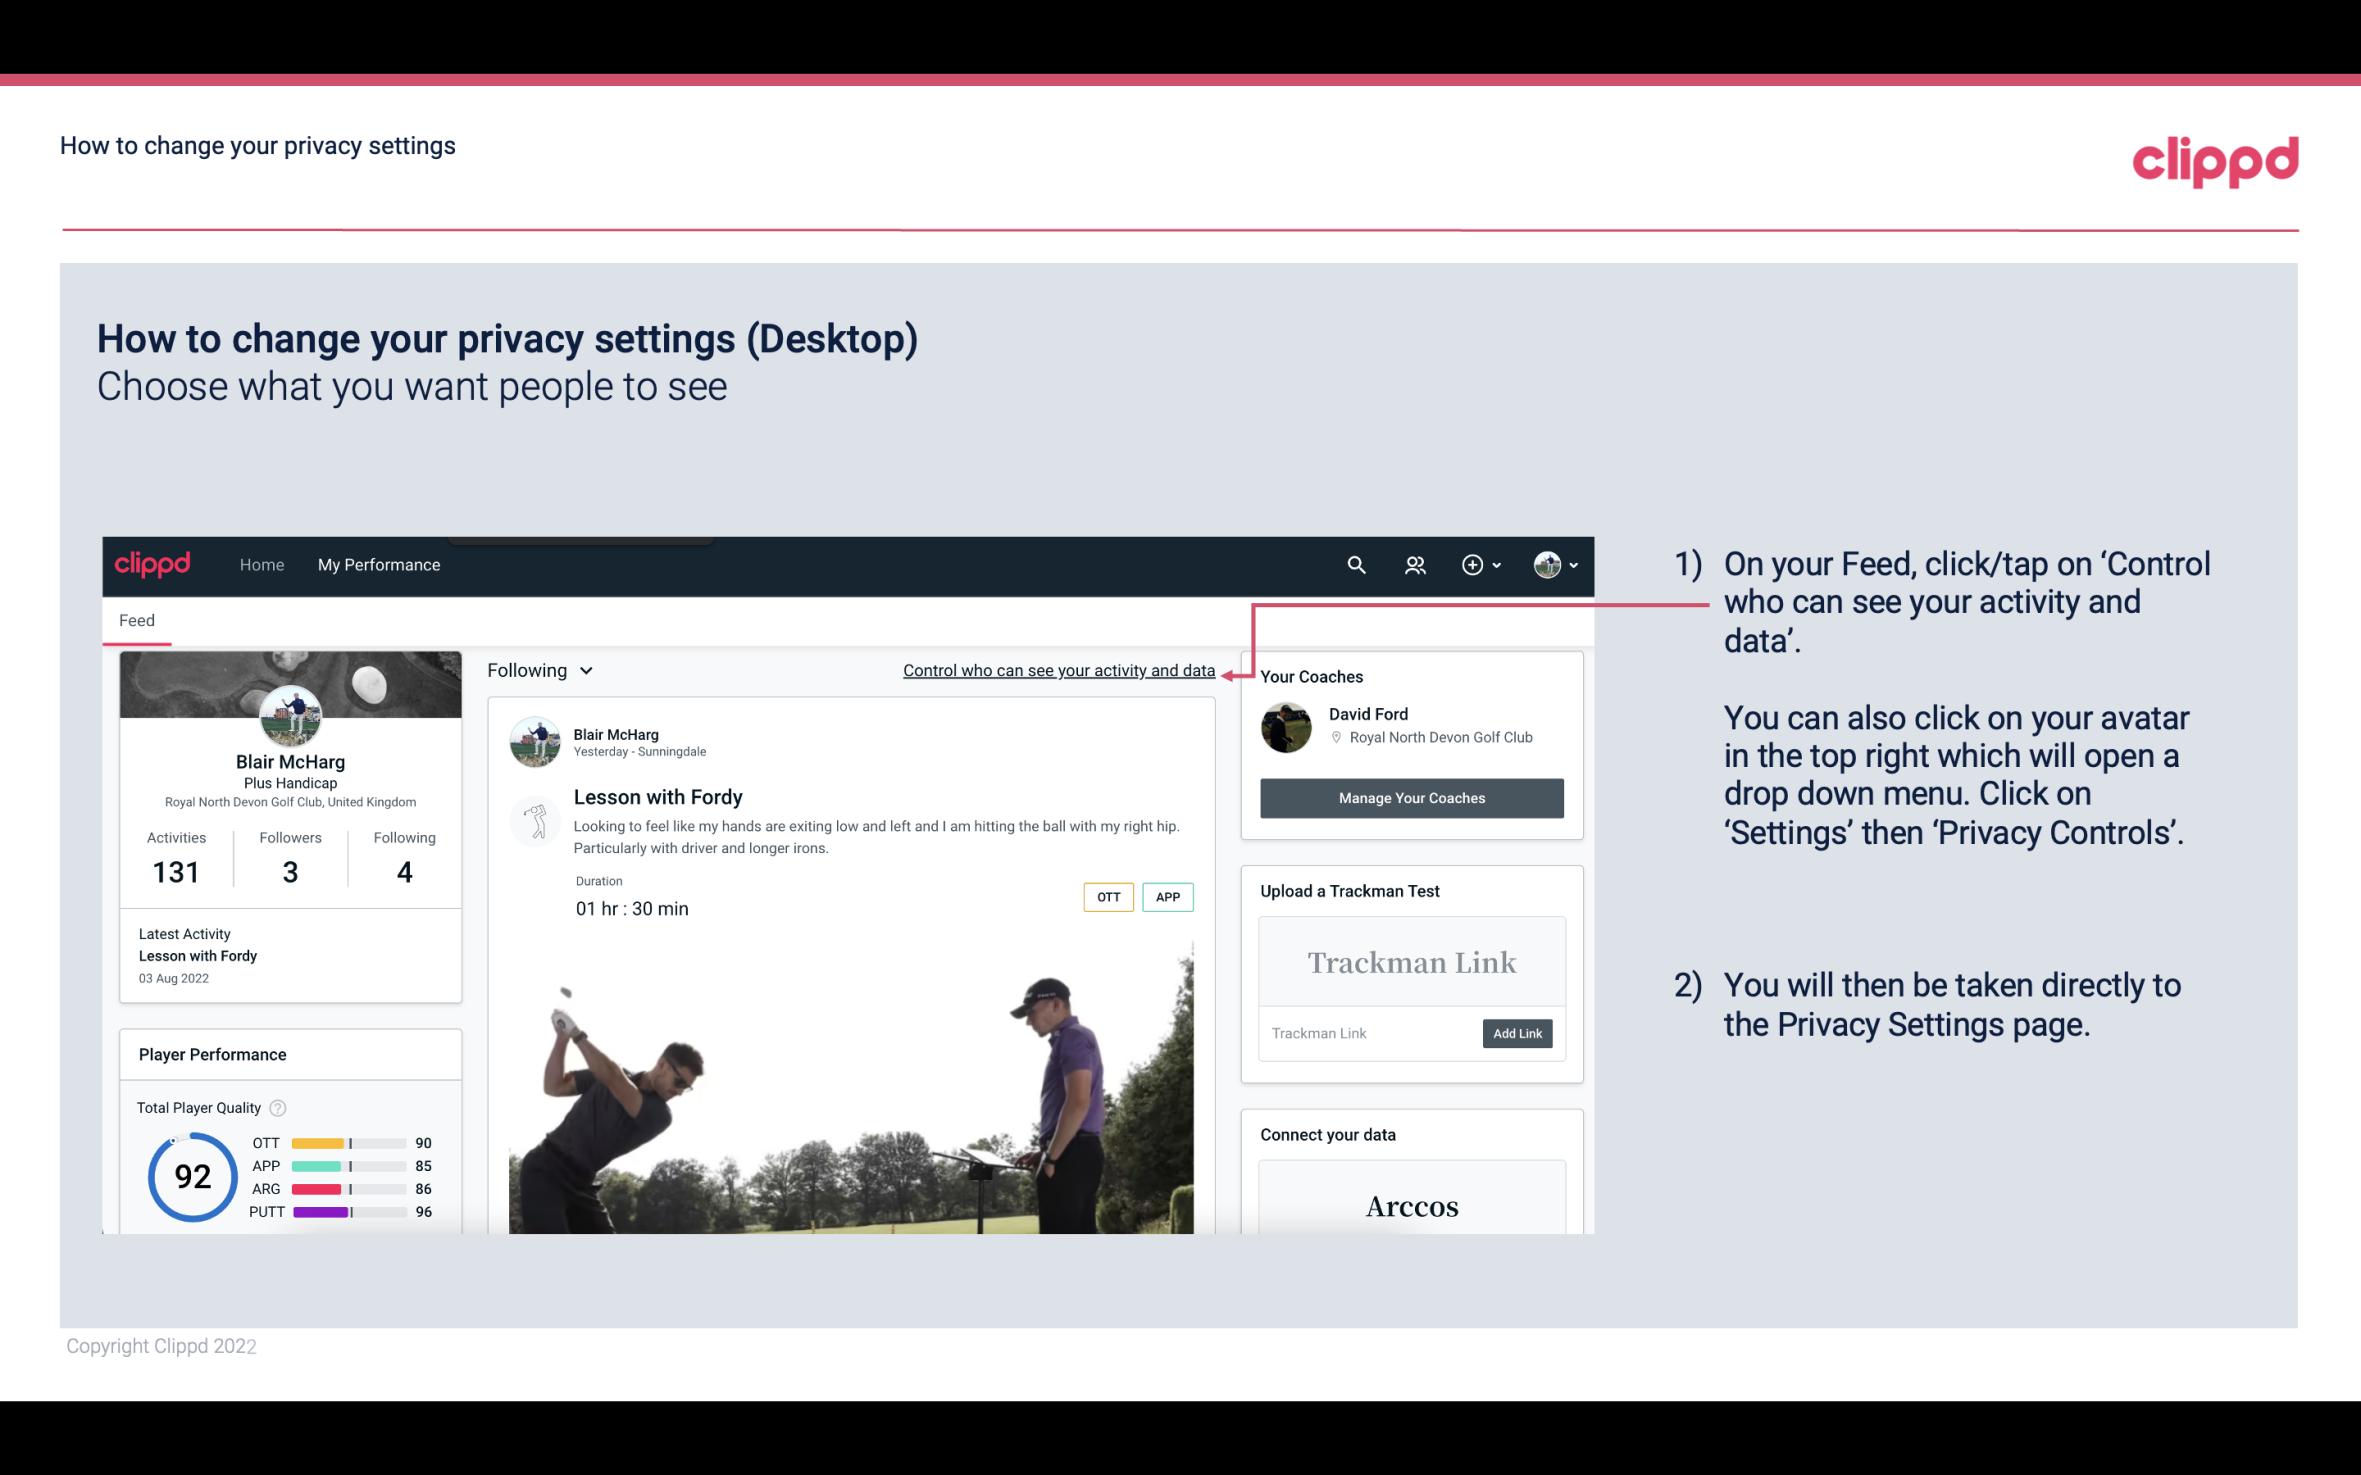Click the Manage Your Coaches button

coord(1410,797)
